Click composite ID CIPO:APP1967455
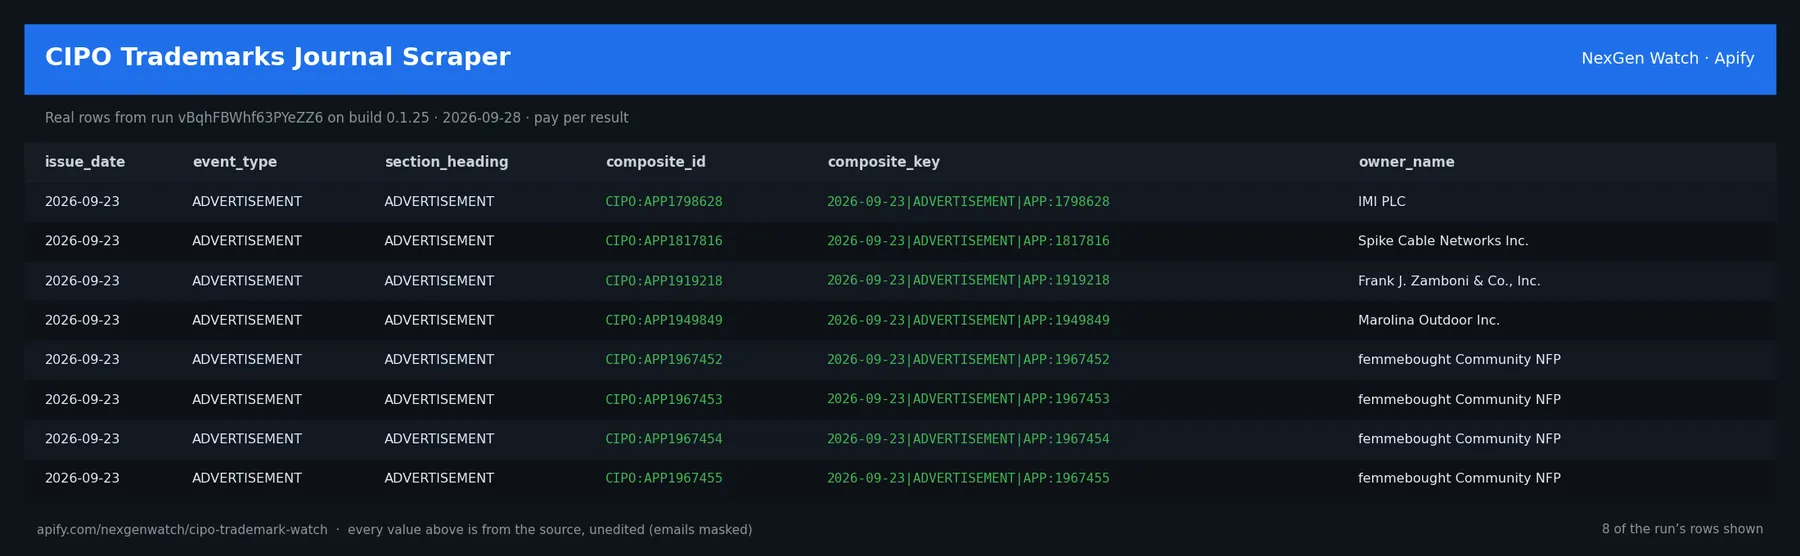The image size is (1800, 556). pyautogui.click(x=664, y=478)
